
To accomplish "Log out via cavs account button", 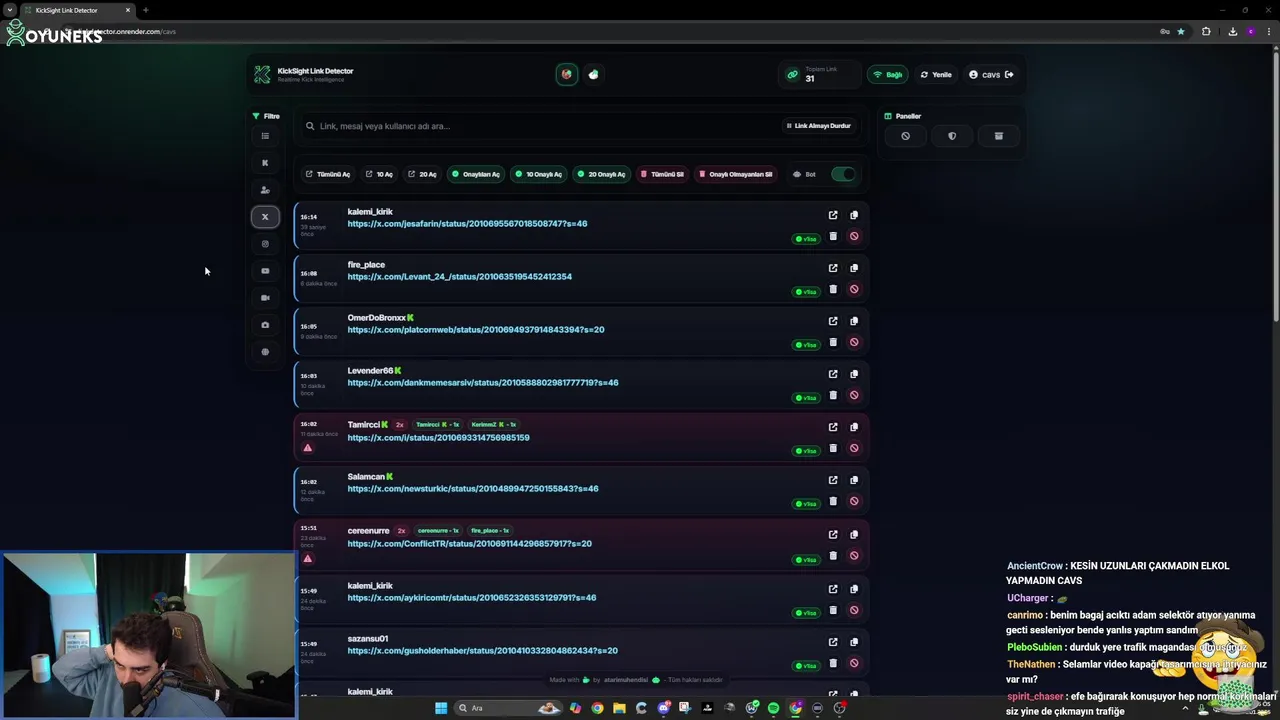I will 991,74.
